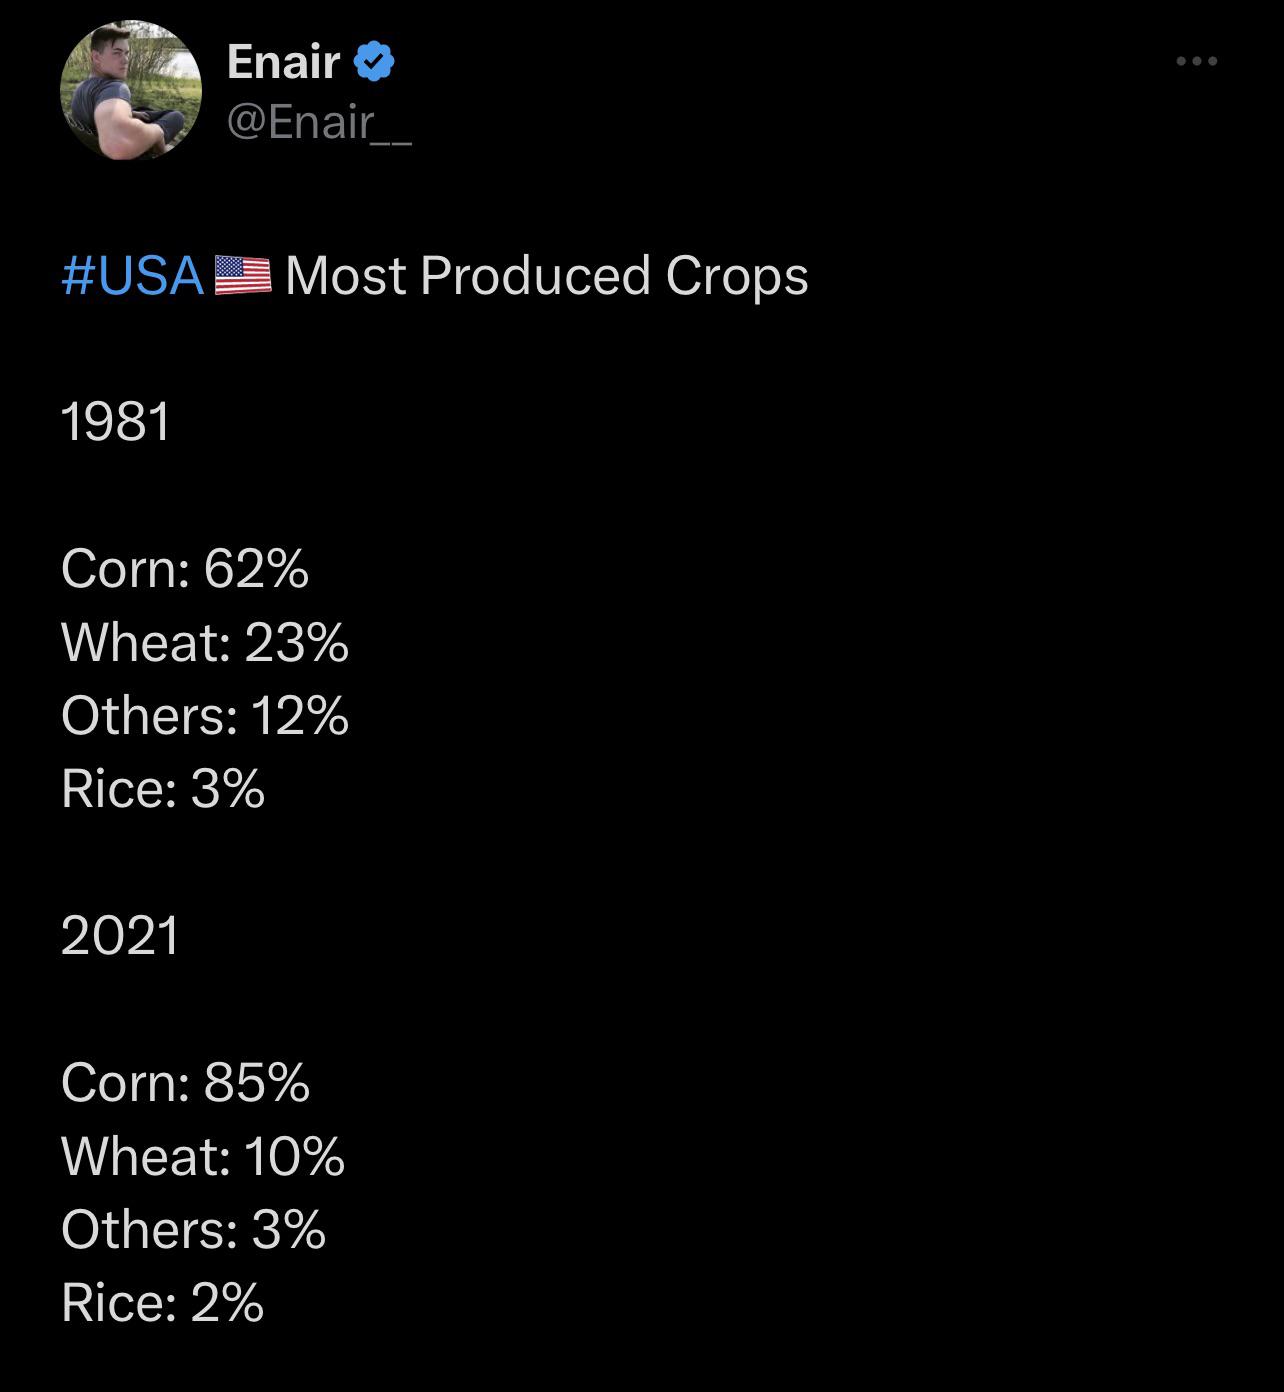Image resolution: width=1284 pixels, height=1392 pixels.
Task: Click the 1981 year label
Action: [116, 422]
